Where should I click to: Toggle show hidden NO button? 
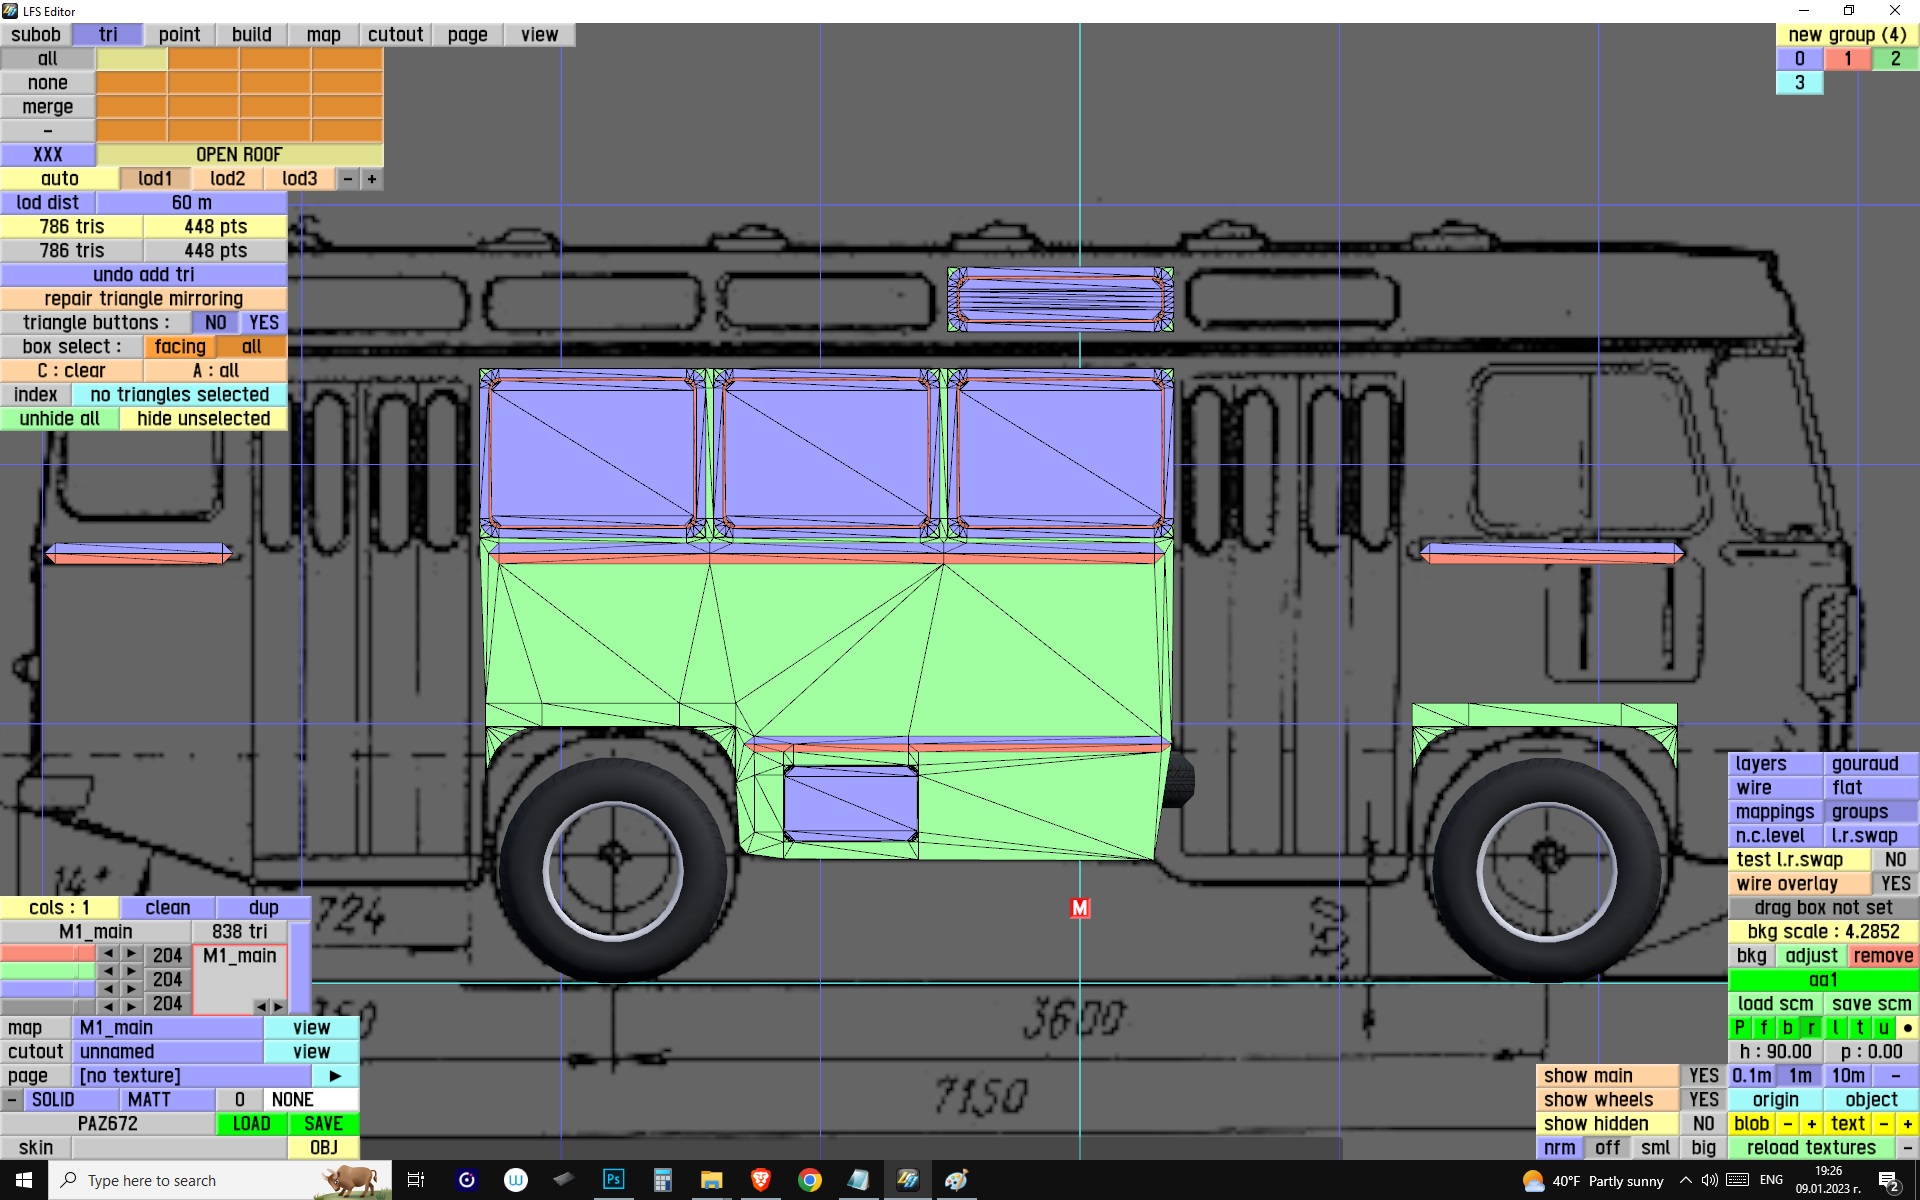coord(1703,1124)
